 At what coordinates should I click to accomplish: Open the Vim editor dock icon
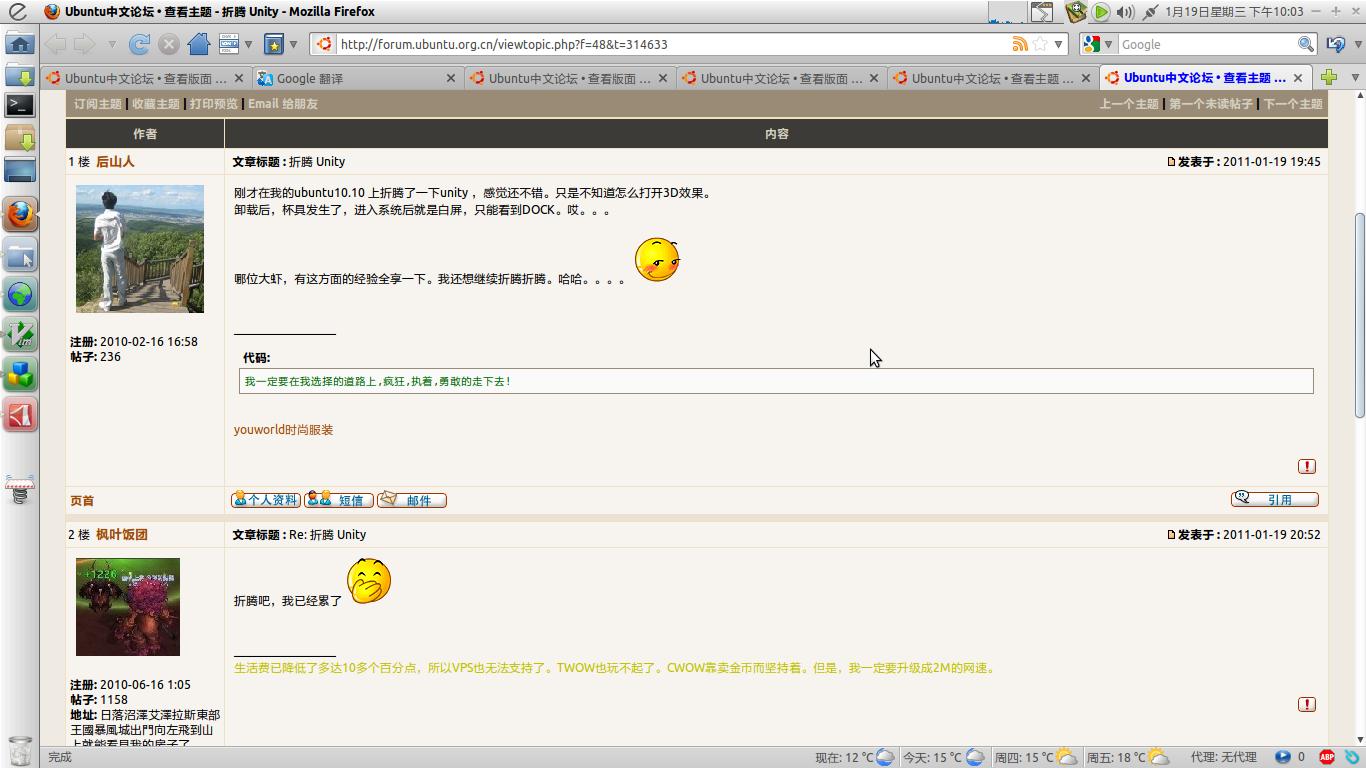[x=20, y=334]
